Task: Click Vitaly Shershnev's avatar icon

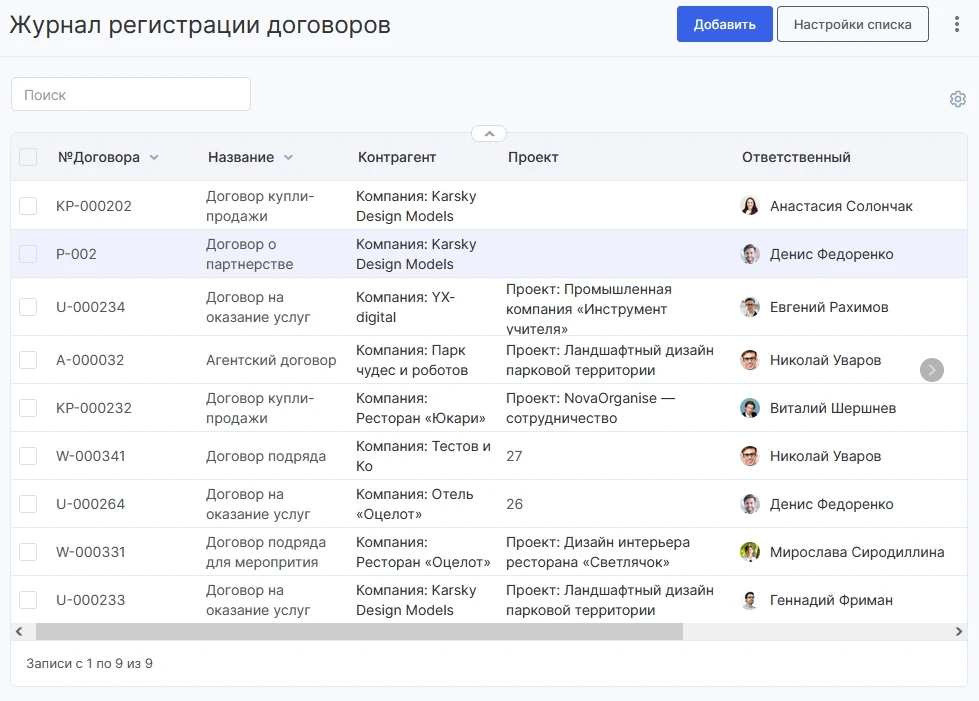Action: (x=750, y=408)
